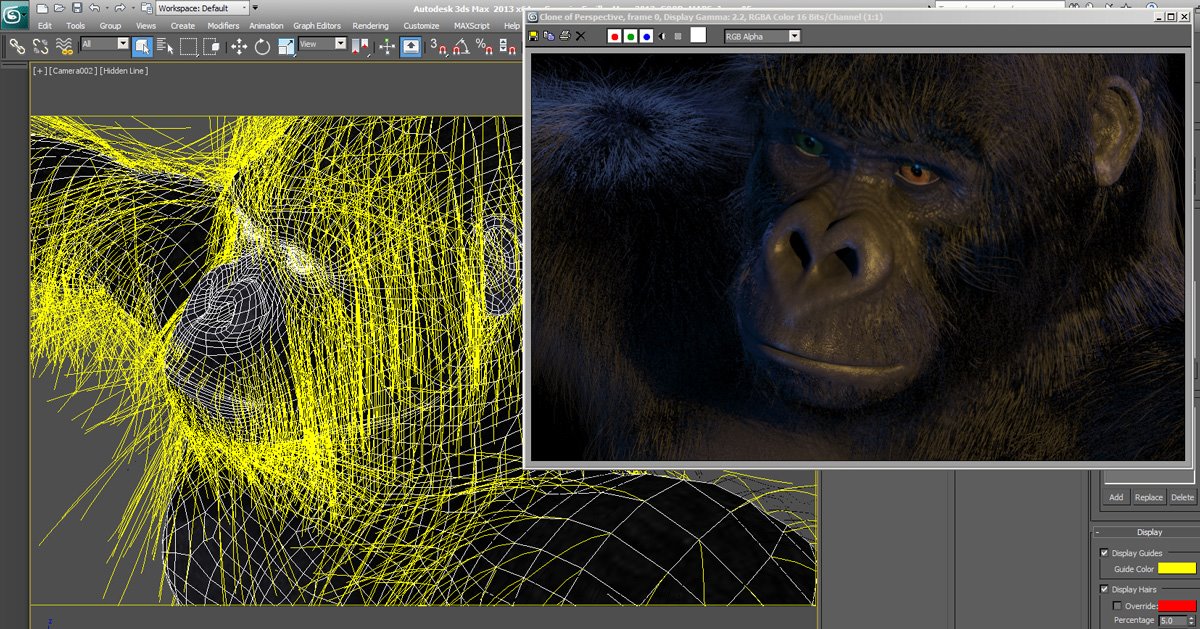The height and width of the screenshot is (629, 1200).
Task: Open the Hidden Line shading menu
Action: pos(123,71)
